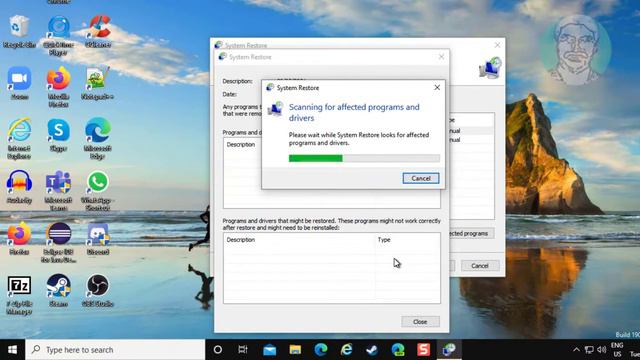Viewport: 640px width, 360px height.
Task: Open the Windows Start menu
Action: (12, 350)
